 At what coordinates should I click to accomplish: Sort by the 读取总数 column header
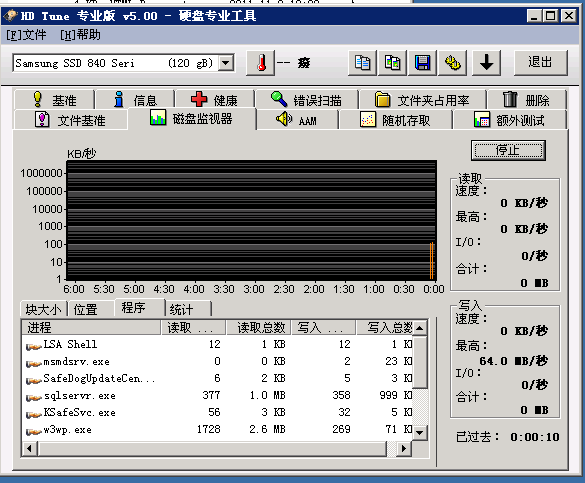click(259, 327)
